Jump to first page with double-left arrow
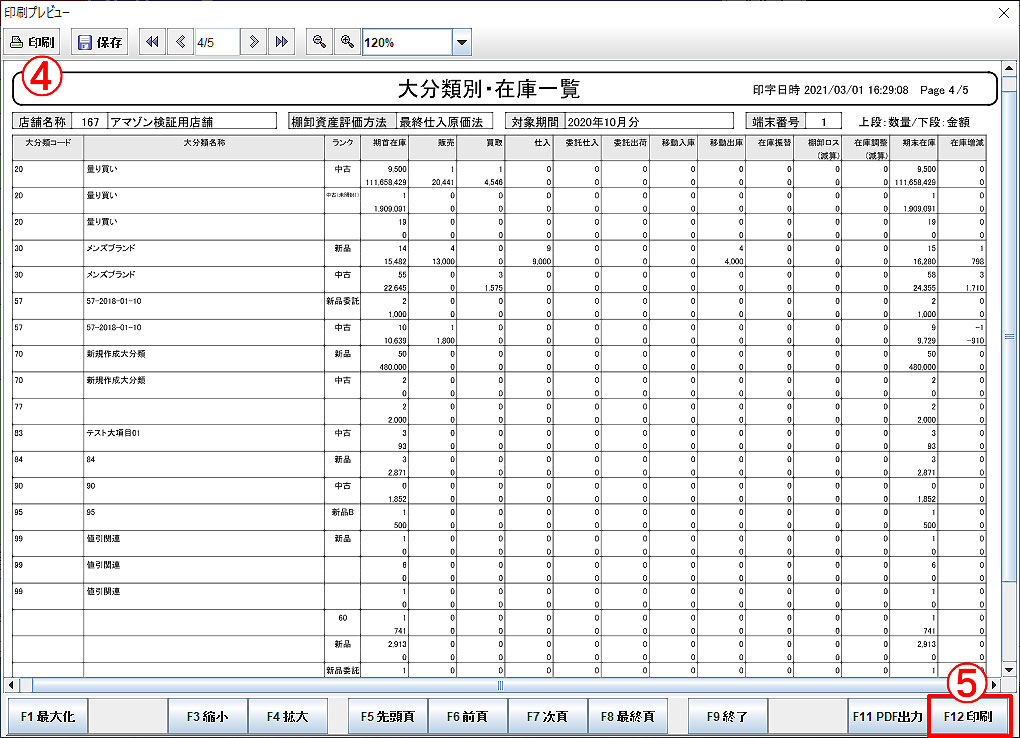This screenshot has height=738, width=1020. click(x=152, y=42)
